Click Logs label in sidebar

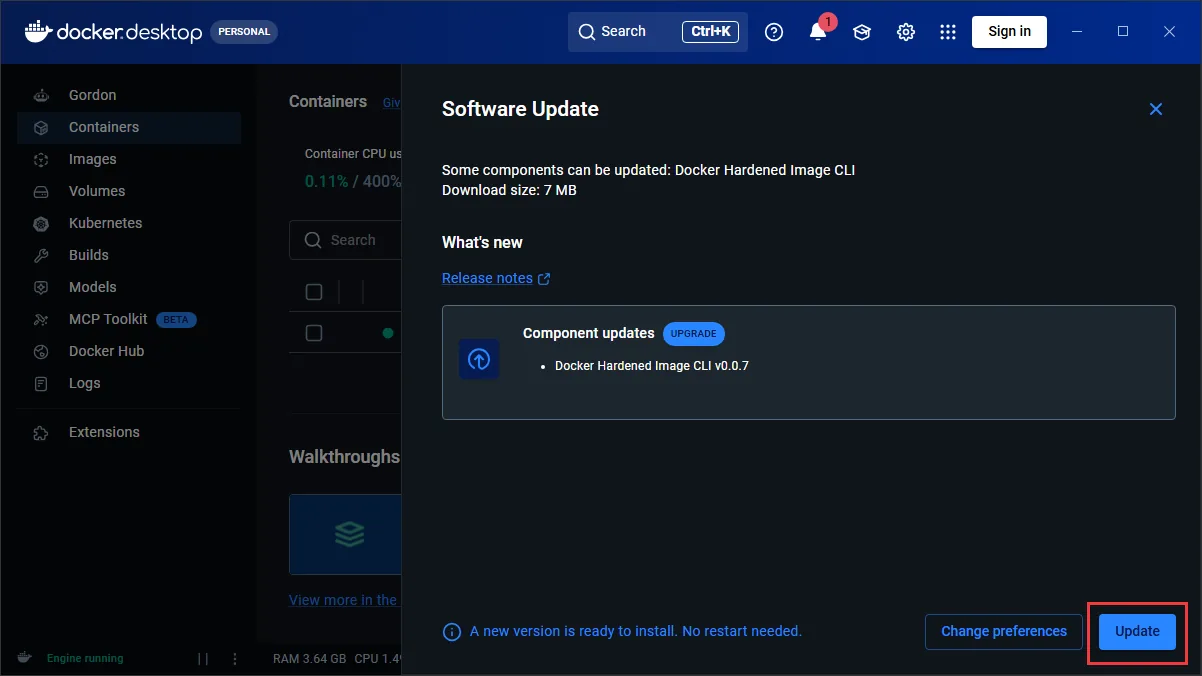[84, 383]
